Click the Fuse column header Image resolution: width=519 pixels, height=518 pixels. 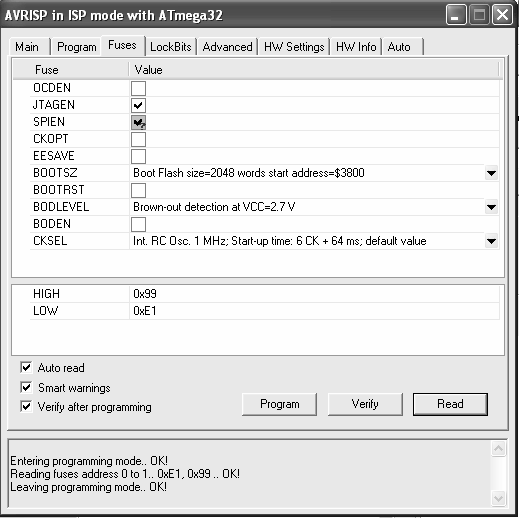coord(71,70)
